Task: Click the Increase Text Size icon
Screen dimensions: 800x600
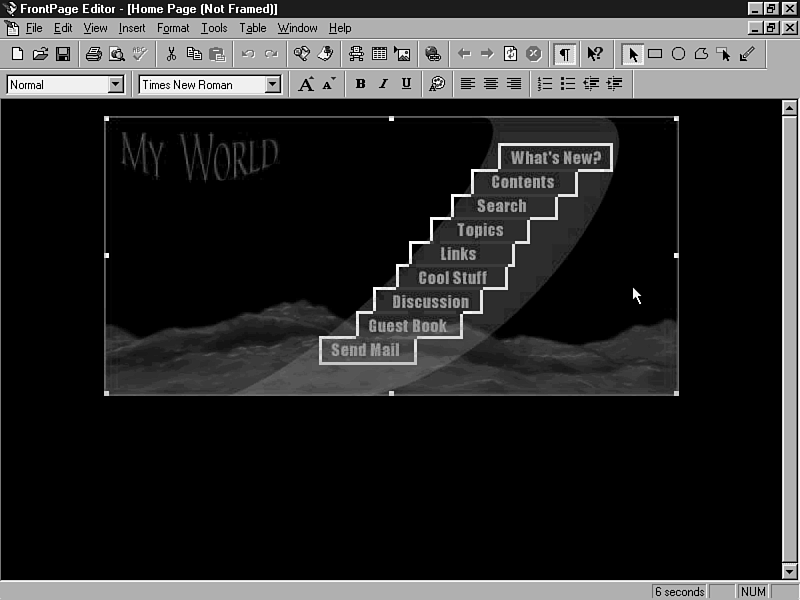Action: 307,85
